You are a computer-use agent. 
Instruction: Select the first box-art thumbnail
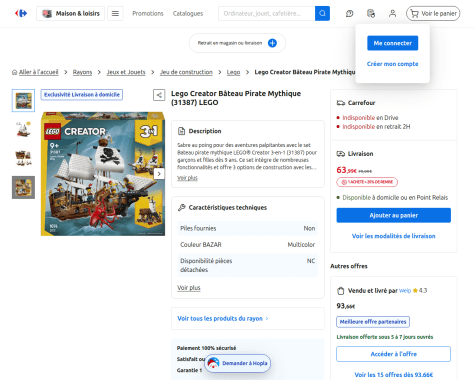coord(23,100)
